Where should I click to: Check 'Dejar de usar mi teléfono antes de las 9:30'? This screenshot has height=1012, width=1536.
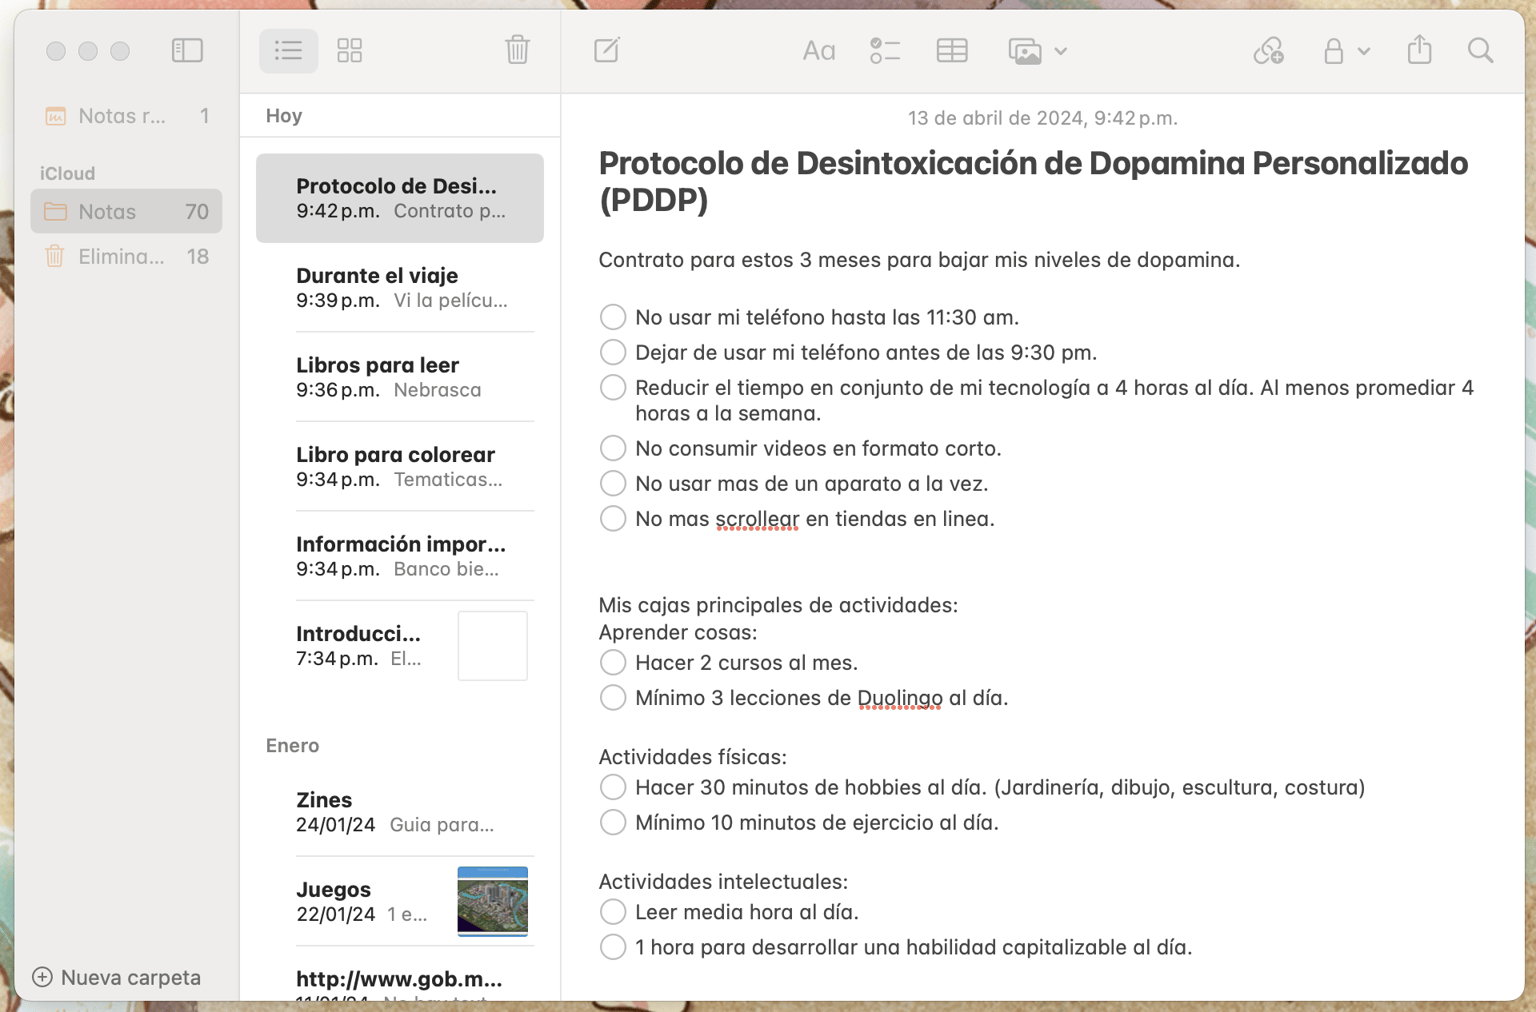(613, 352)
